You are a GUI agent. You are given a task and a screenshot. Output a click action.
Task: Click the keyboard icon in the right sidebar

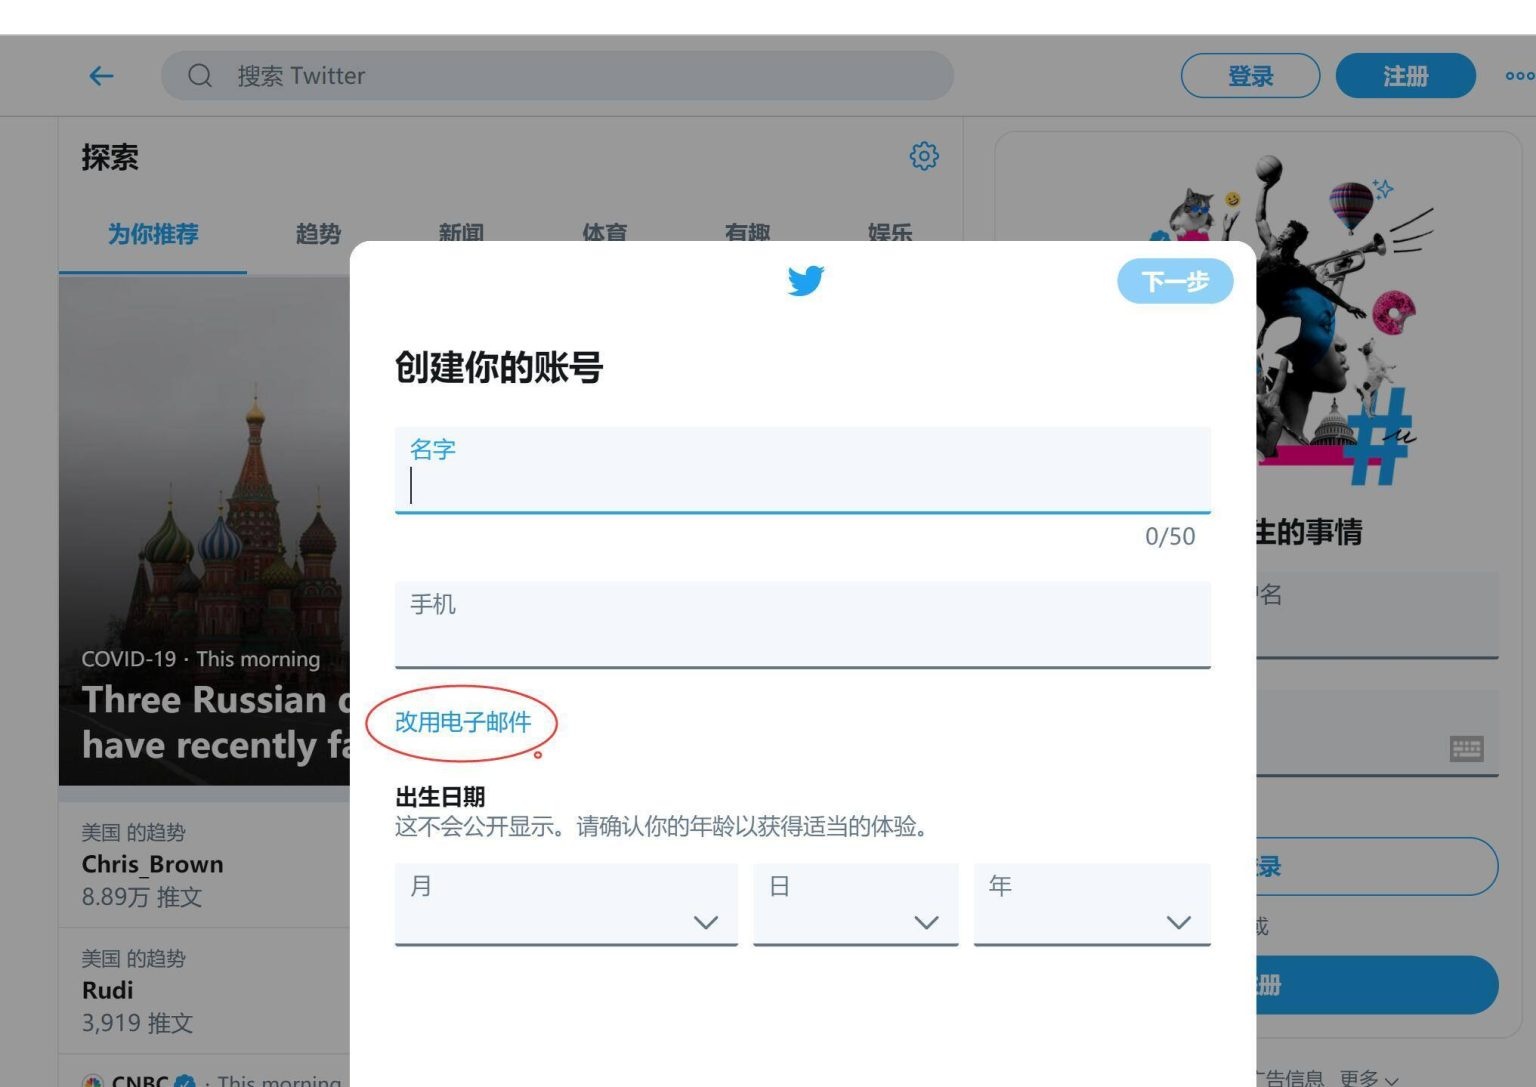tap(1466, 748)
